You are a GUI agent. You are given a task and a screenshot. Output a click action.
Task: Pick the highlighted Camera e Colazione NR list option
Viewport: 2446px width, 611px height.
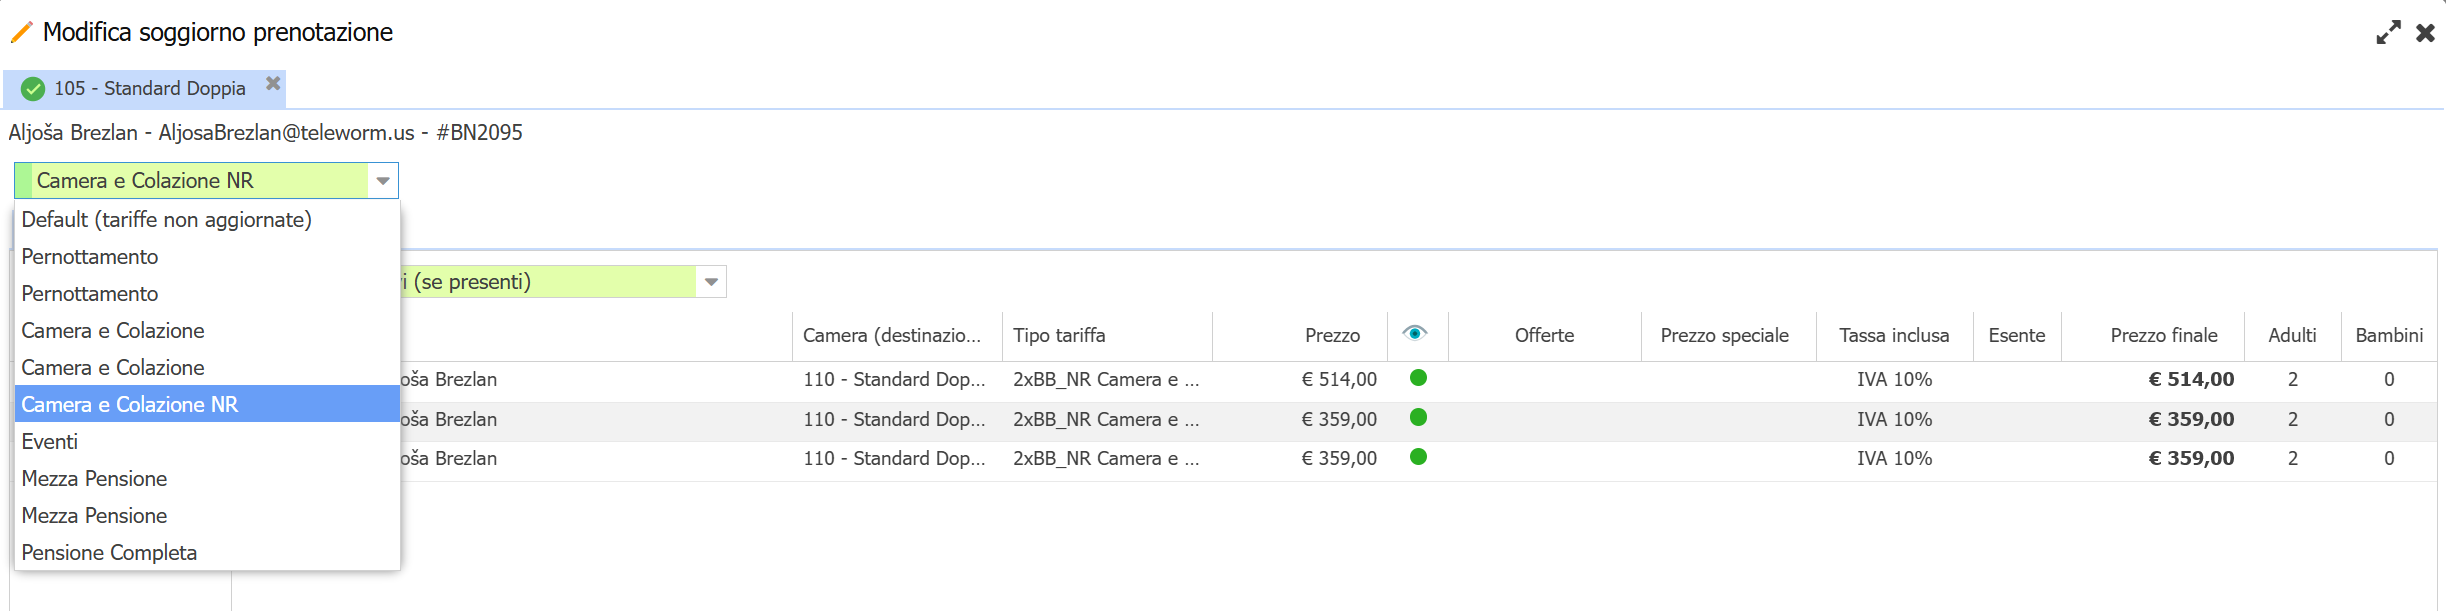coord(130,405)
